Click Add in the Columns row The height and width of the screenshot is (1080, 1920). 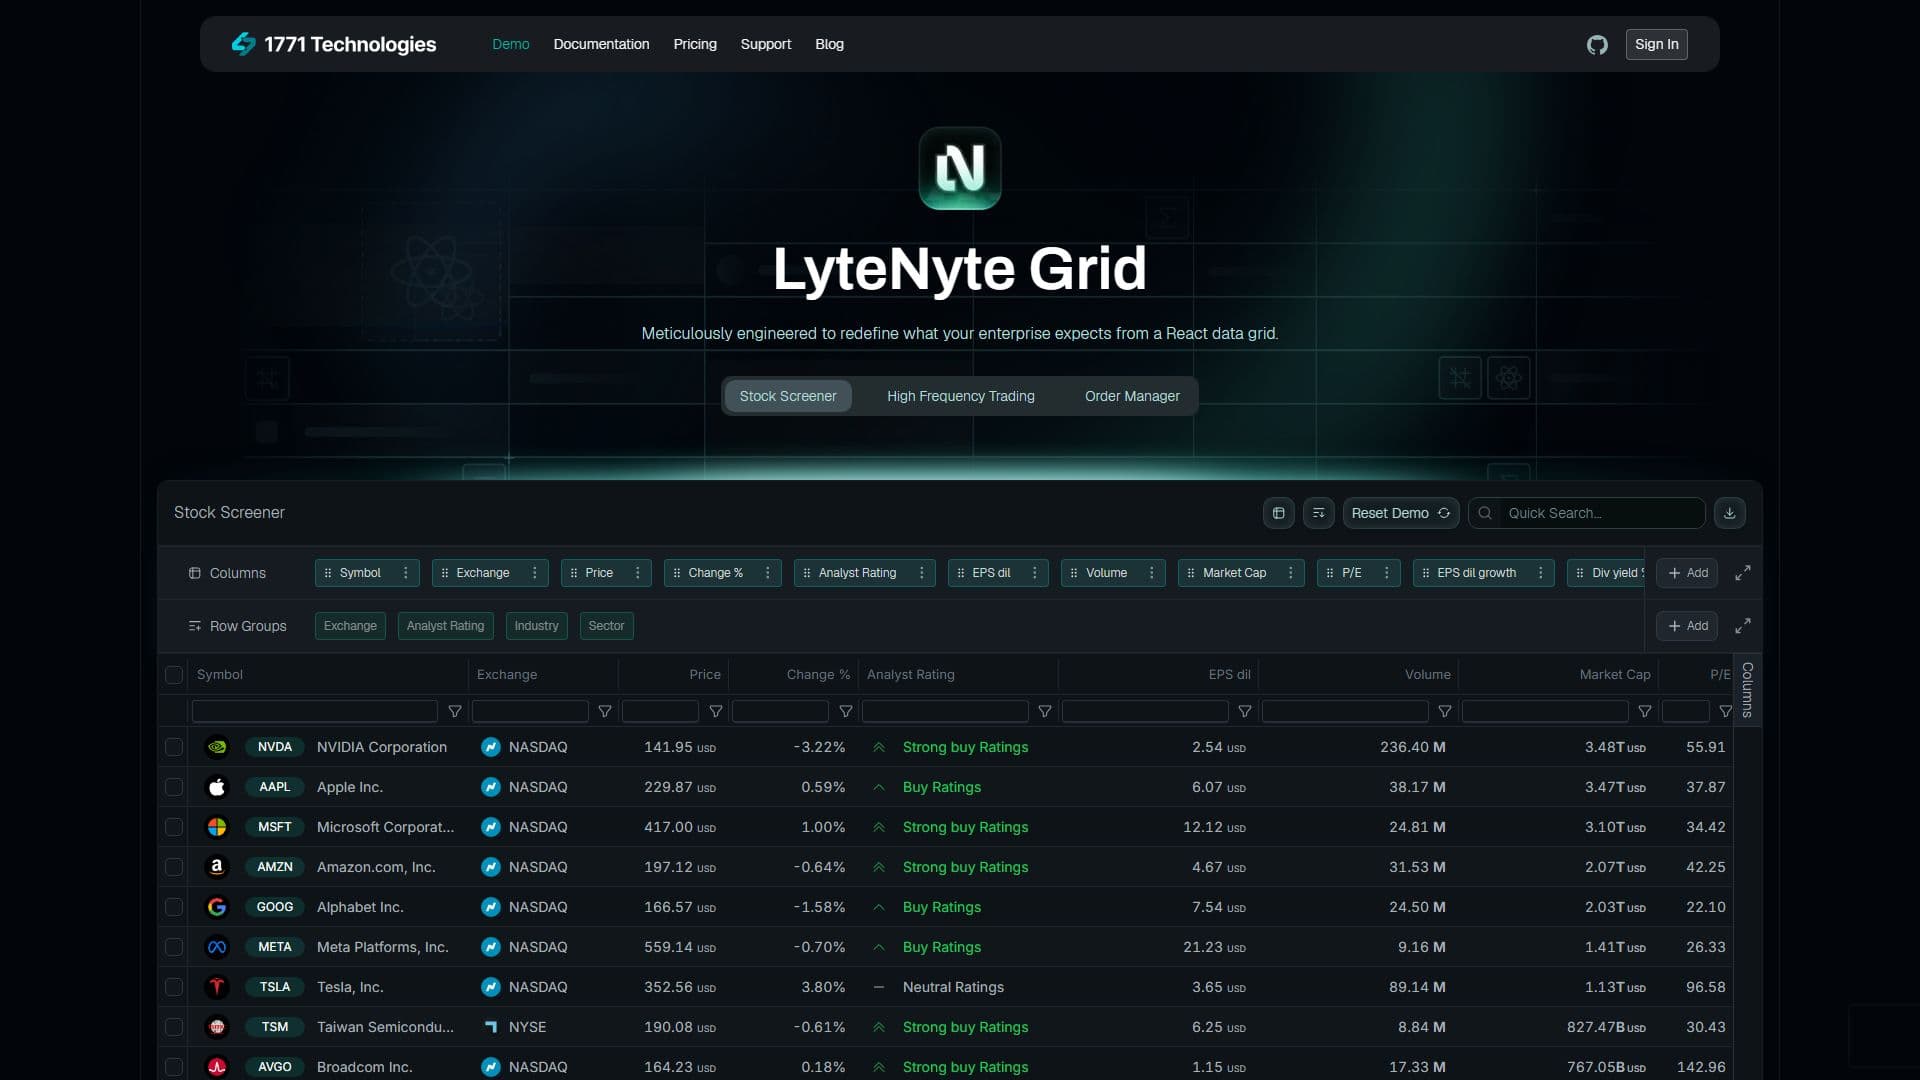pyautogui.click(x=1687, y=573)
